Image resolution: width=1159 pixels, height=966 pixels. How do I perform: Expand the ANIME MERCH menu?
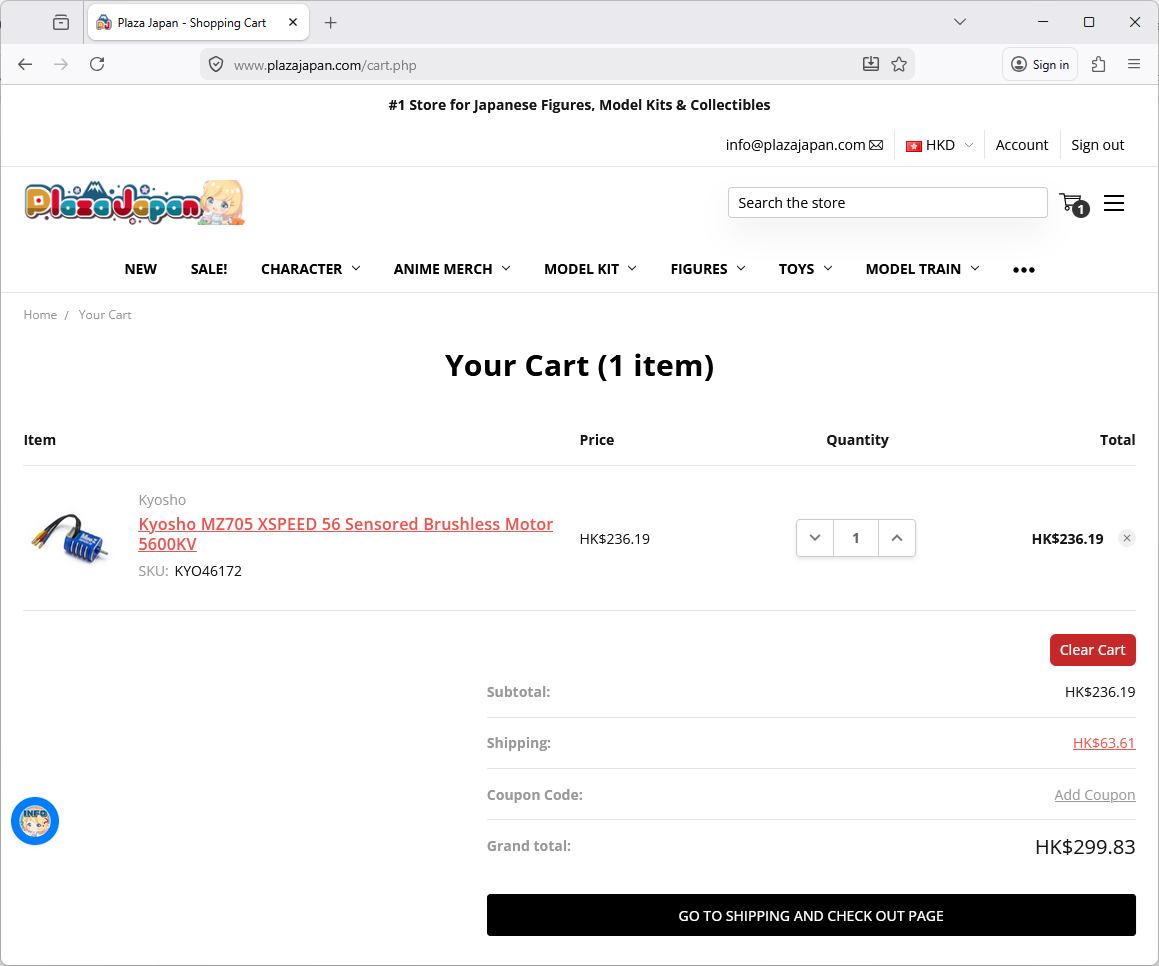tap(452, 269)
